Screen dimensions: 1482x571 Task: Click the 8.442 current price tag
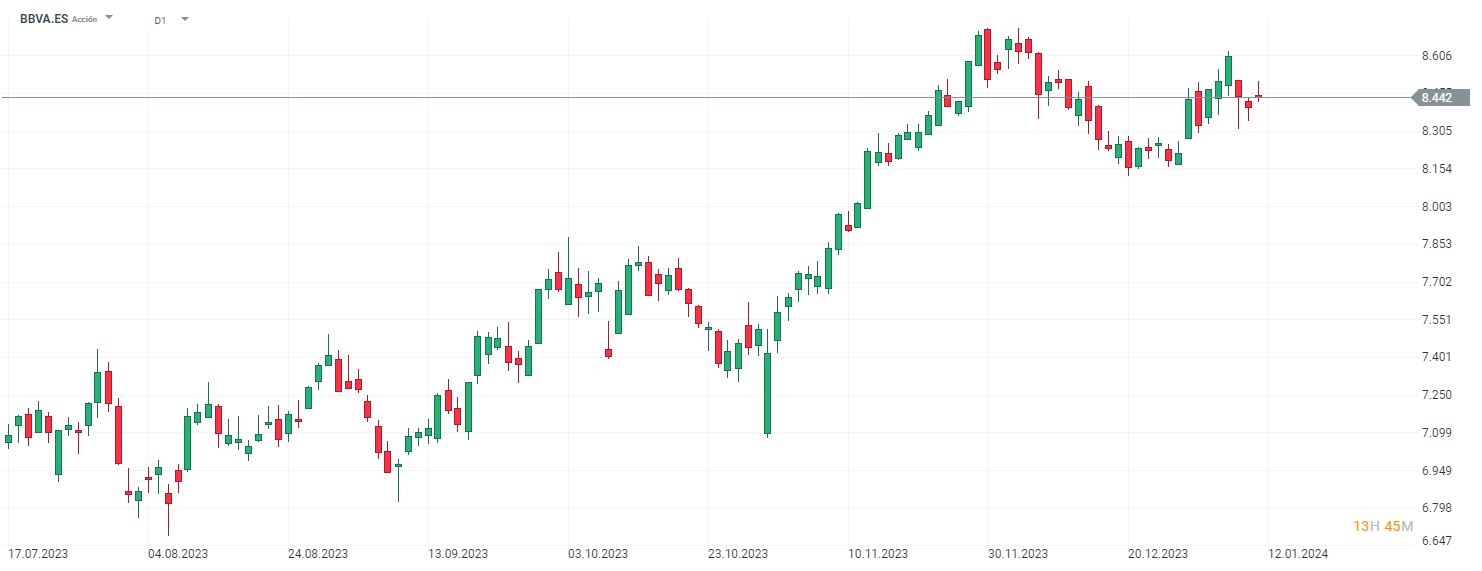pyautogui.click(x=1438, y=97)
